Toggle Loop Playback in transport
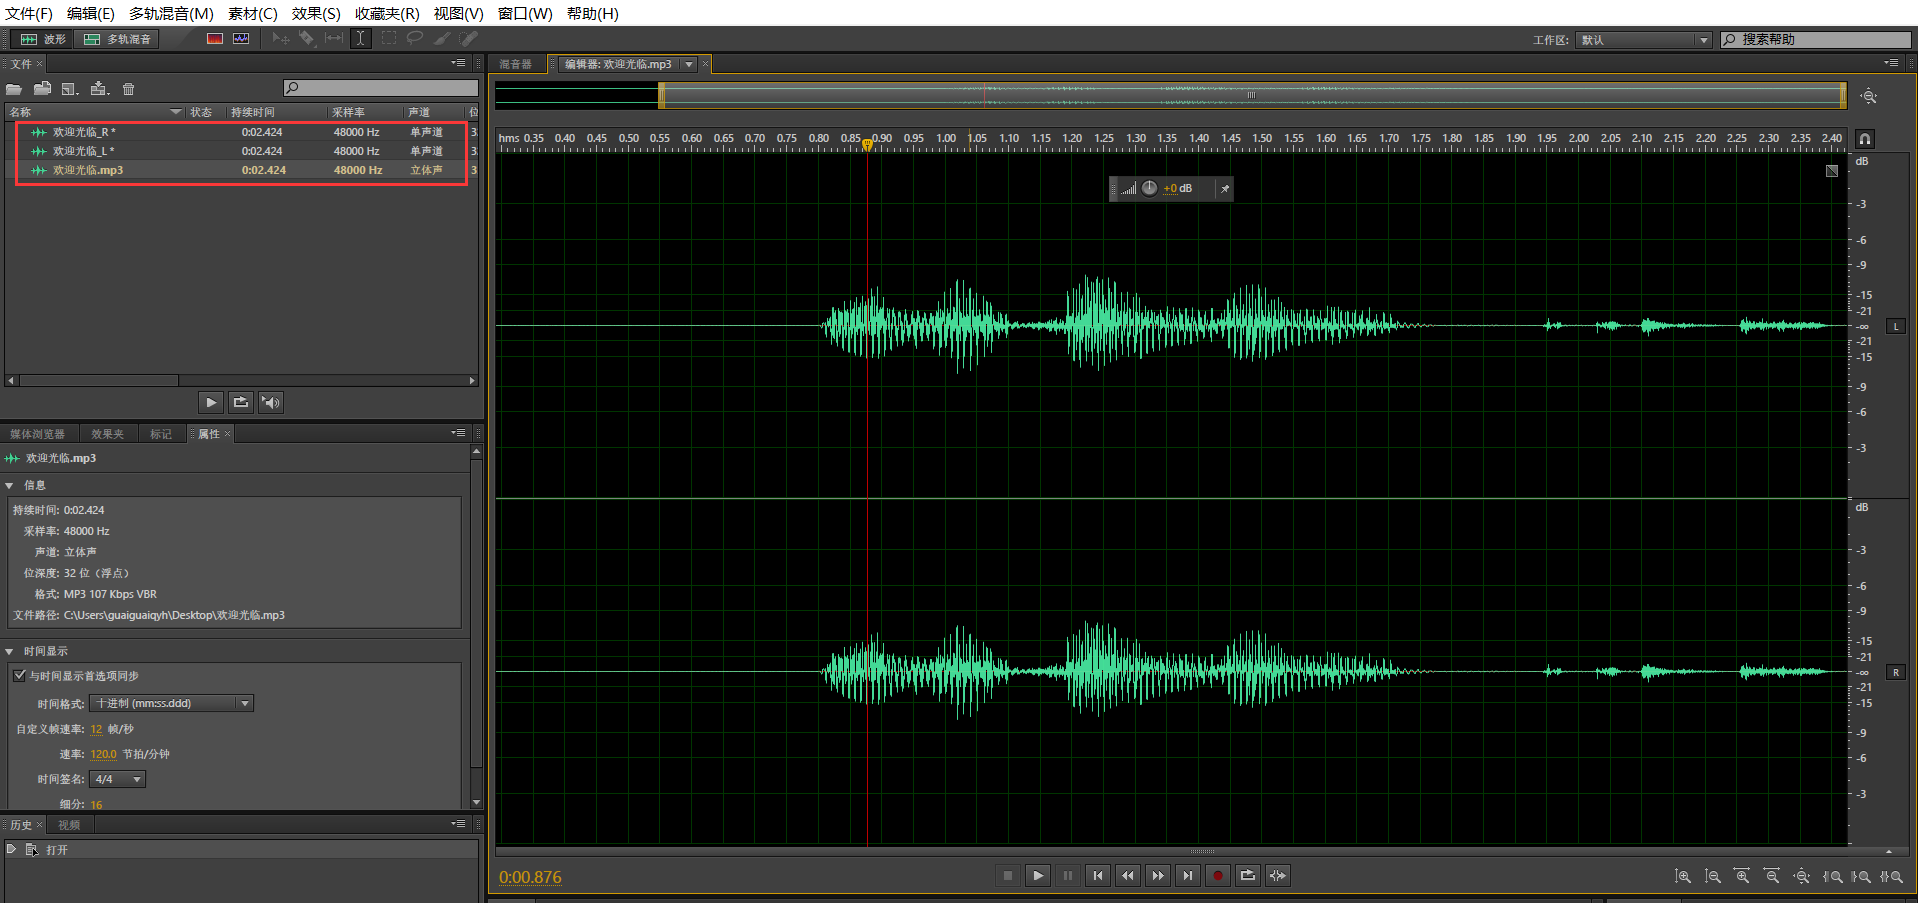 1248,876
